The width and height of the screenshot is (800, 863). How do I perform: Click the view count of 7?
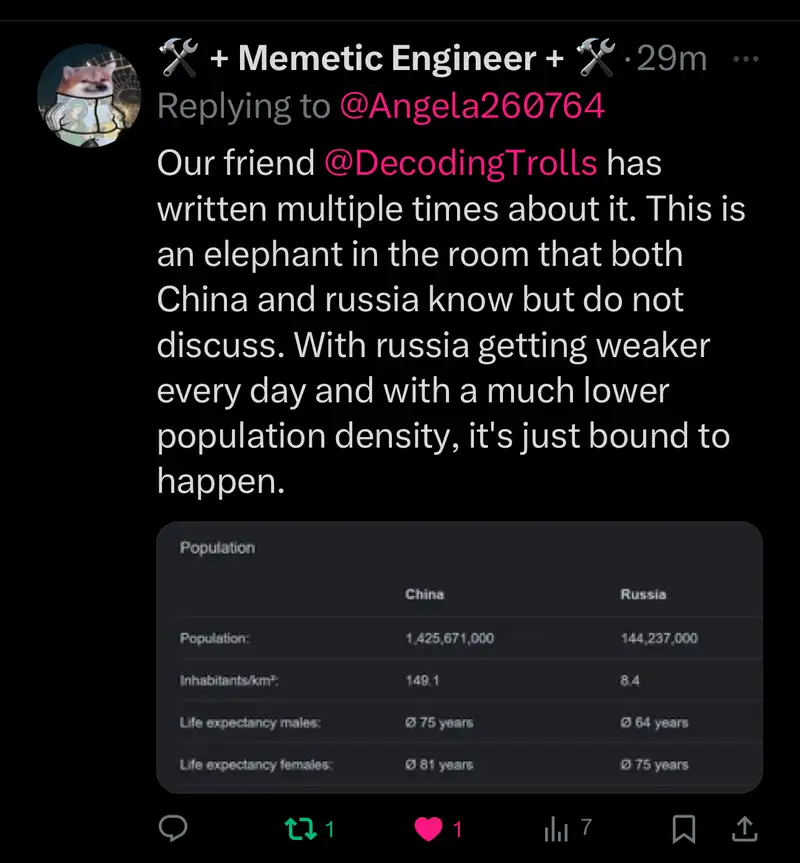point(587,827)
